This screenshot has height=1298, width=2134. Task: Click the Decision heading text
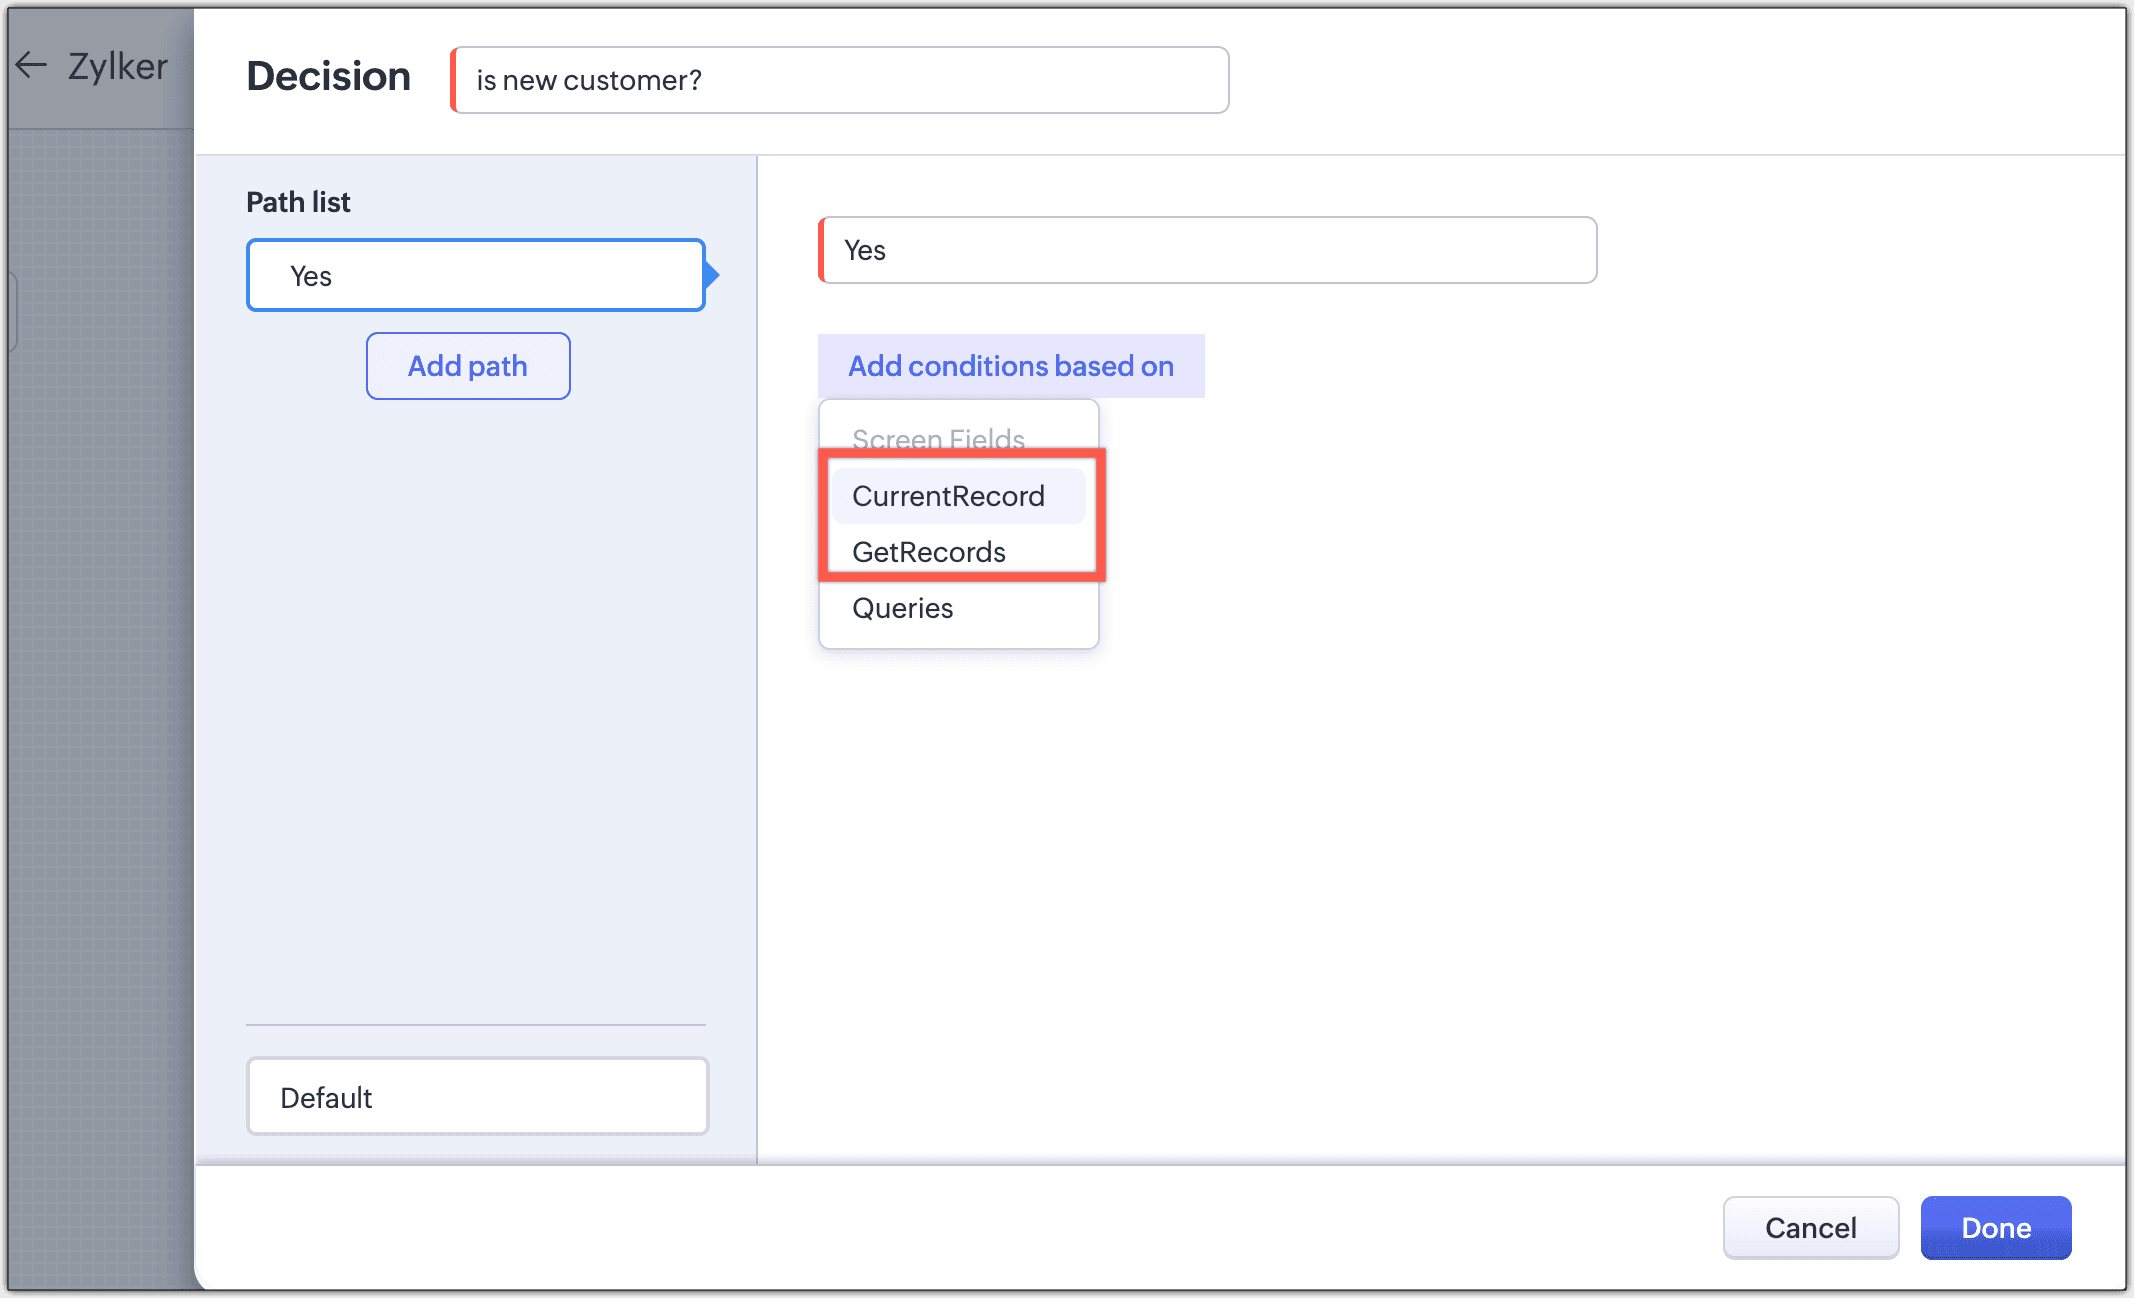[328, 77]
